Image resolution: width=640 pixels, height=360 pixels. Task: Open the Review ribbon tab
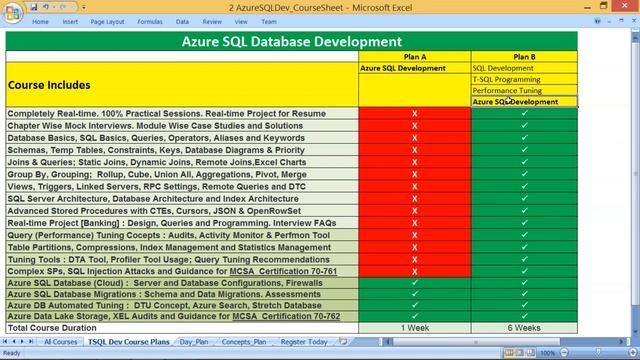pyautogui.click(x=212, y=22)
